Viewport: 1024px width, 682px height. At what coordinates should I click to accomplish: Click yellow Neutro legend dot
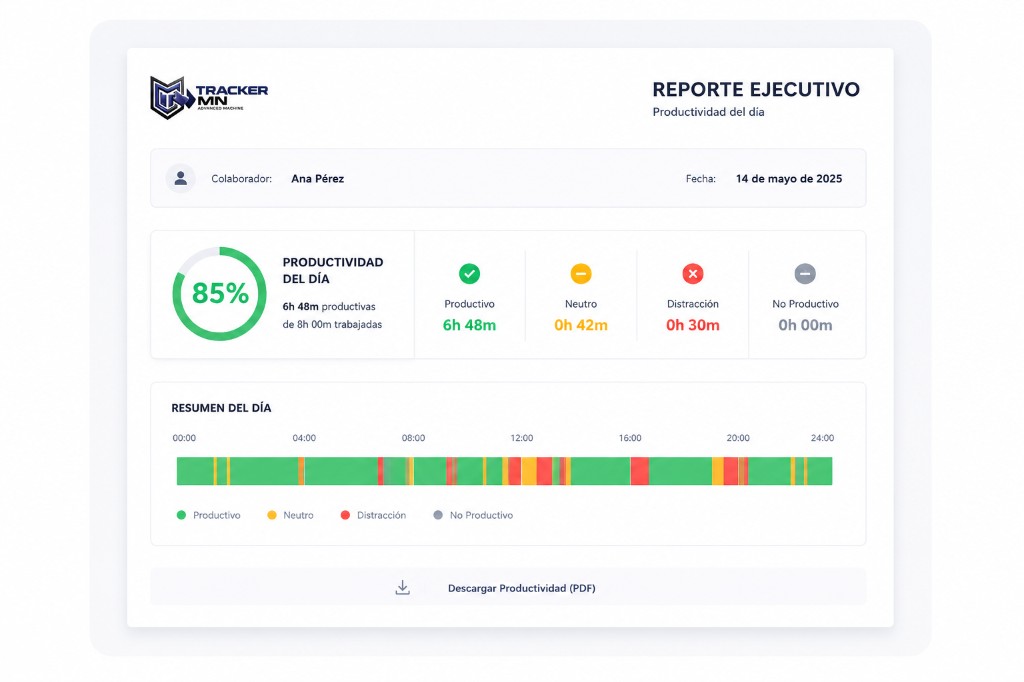(x=272, y=515)
